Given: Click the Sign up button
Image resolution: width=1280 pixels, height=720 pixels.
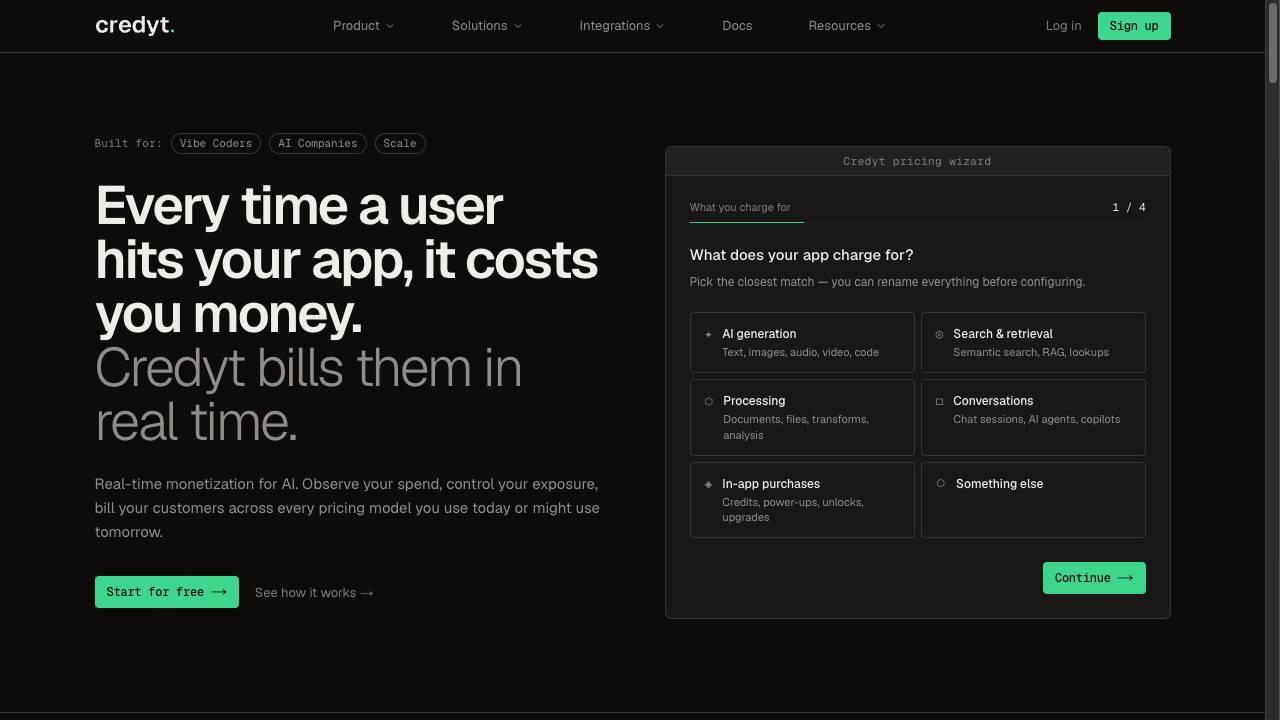Looking at the screenshot, I should [1134, 26].
